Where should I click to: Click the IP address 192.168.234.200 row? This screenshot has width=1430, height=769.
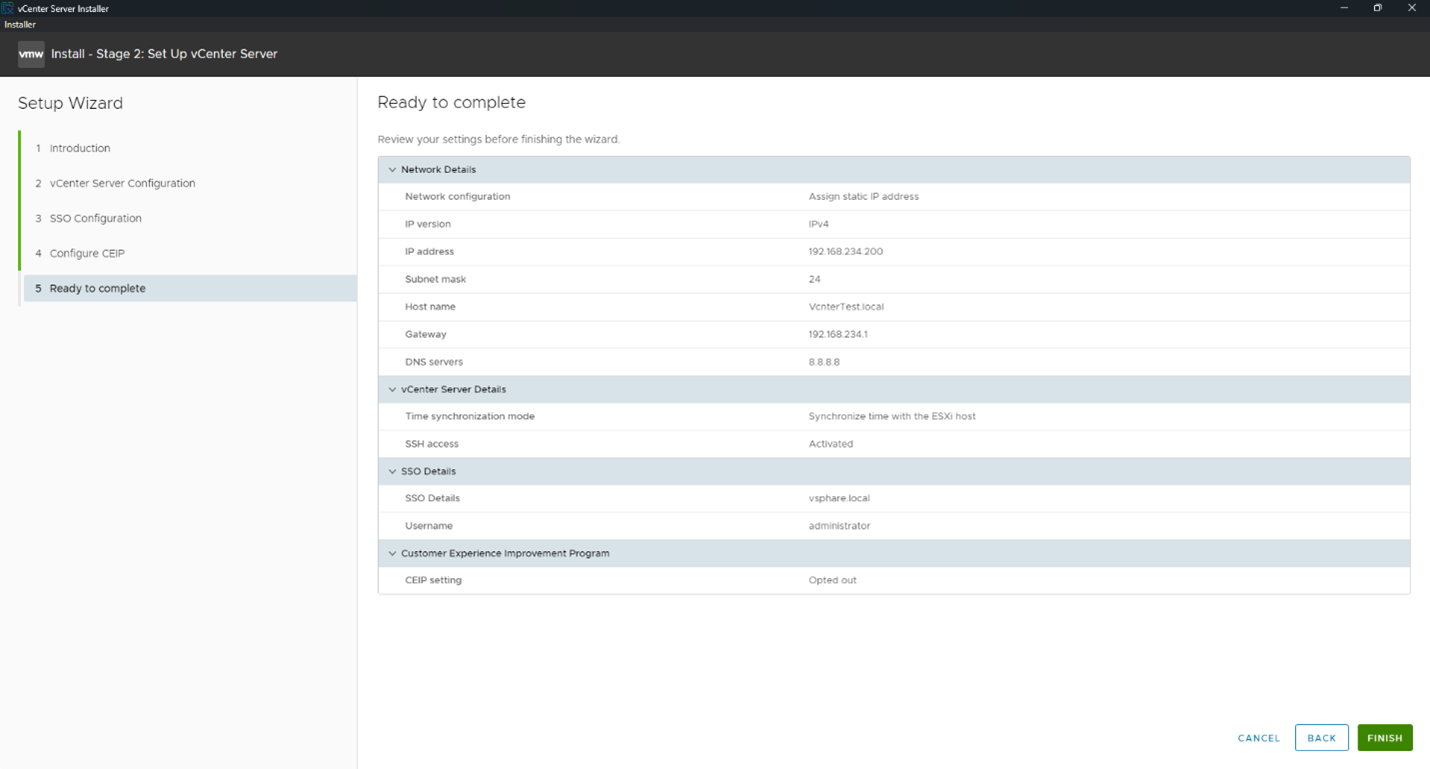point(847,251)
